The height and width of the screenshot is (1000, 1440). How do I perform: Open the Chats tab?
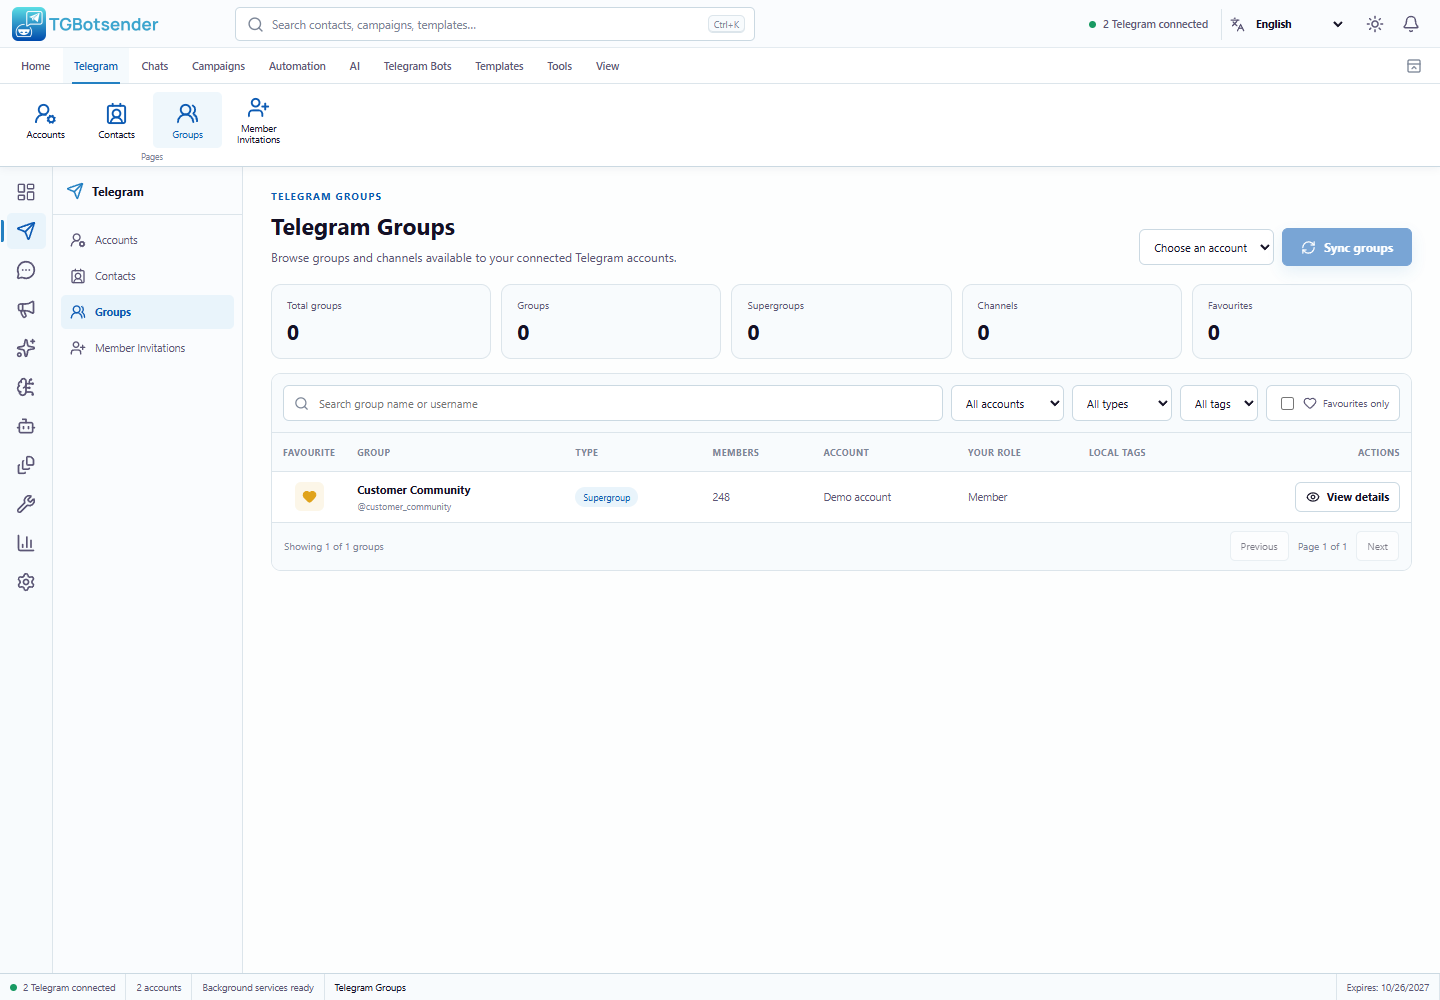(155, 66)
